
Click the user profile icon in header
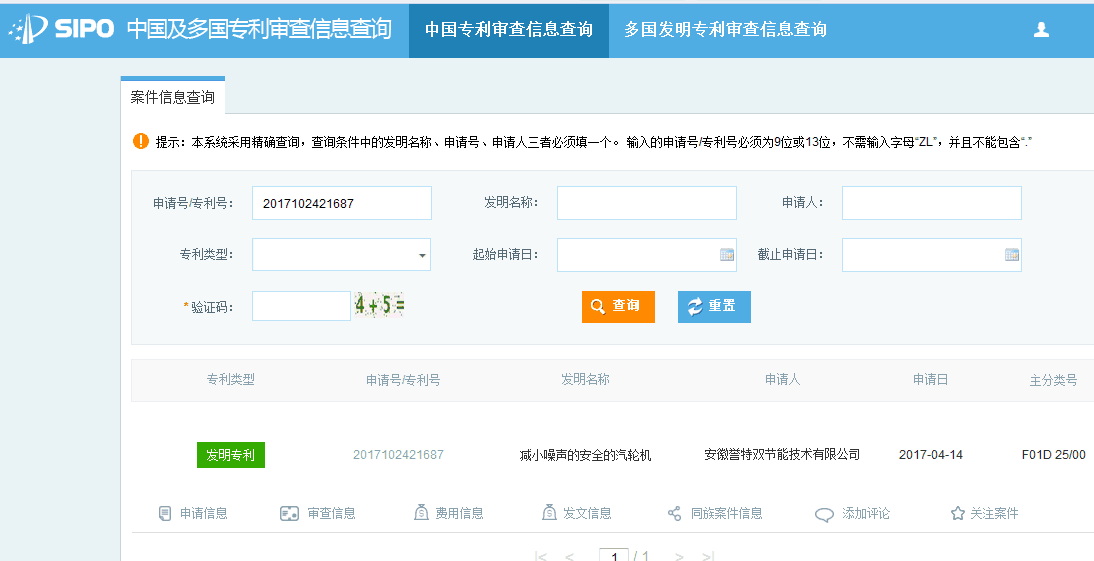pyautogui.click(x=1041, y=30)
